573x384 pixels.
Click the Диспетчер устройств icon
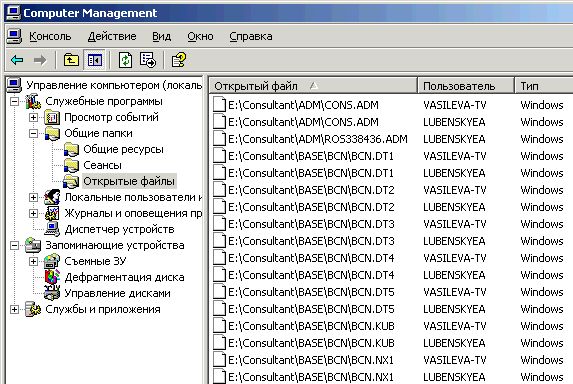tap(52, 229)
